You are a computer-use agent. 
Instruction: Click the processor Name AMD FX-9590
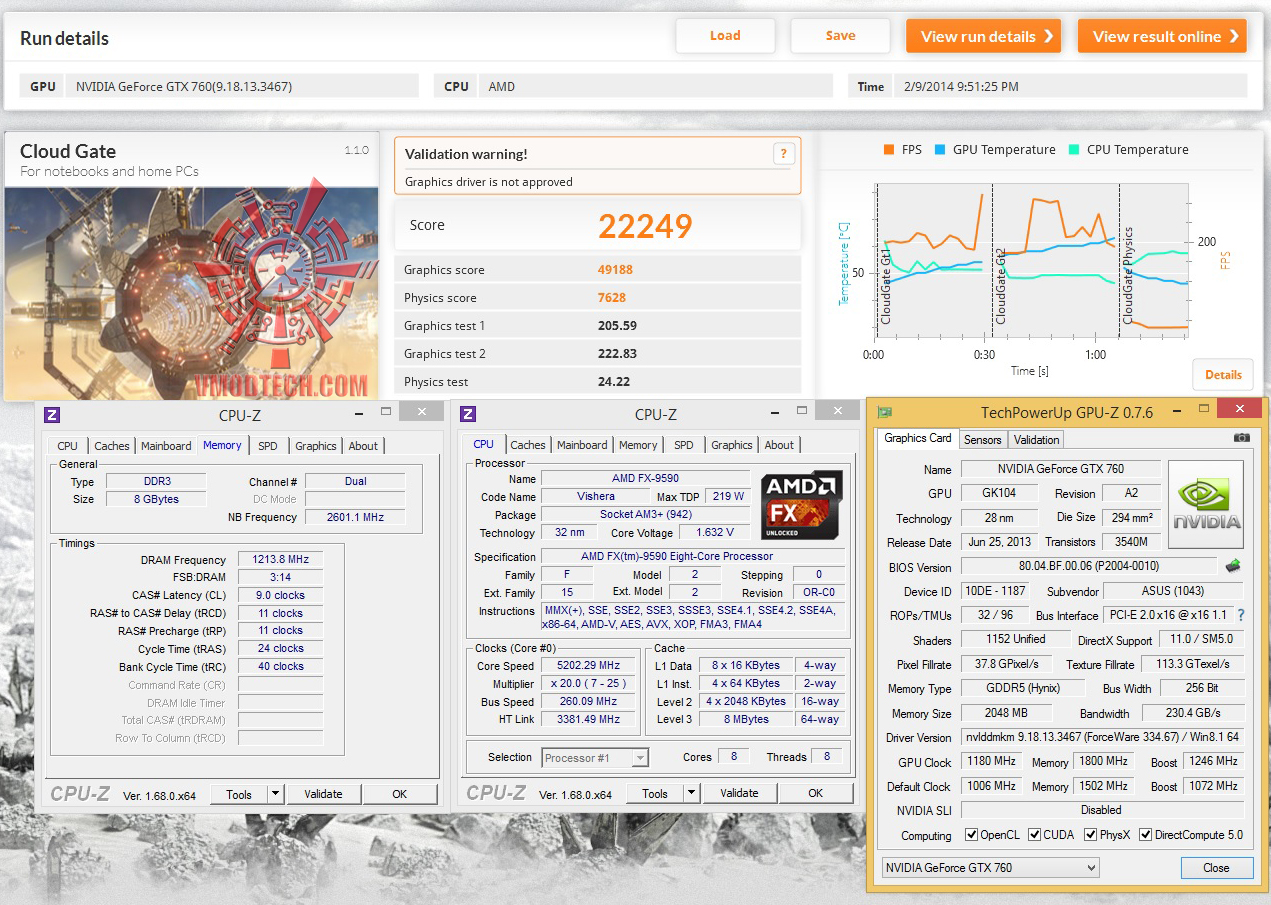pyautogui.click(x=645, y=479)
